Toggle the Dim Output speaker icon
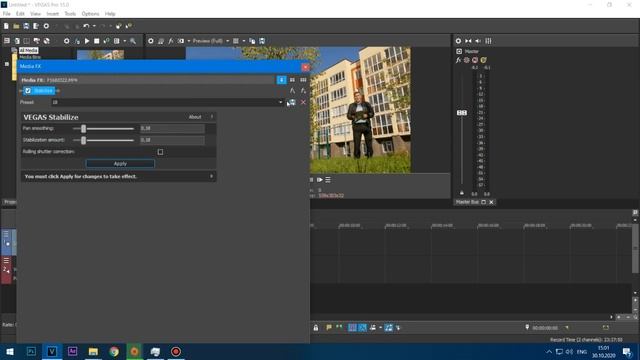The image size is (640, 360). click(478, 41)
